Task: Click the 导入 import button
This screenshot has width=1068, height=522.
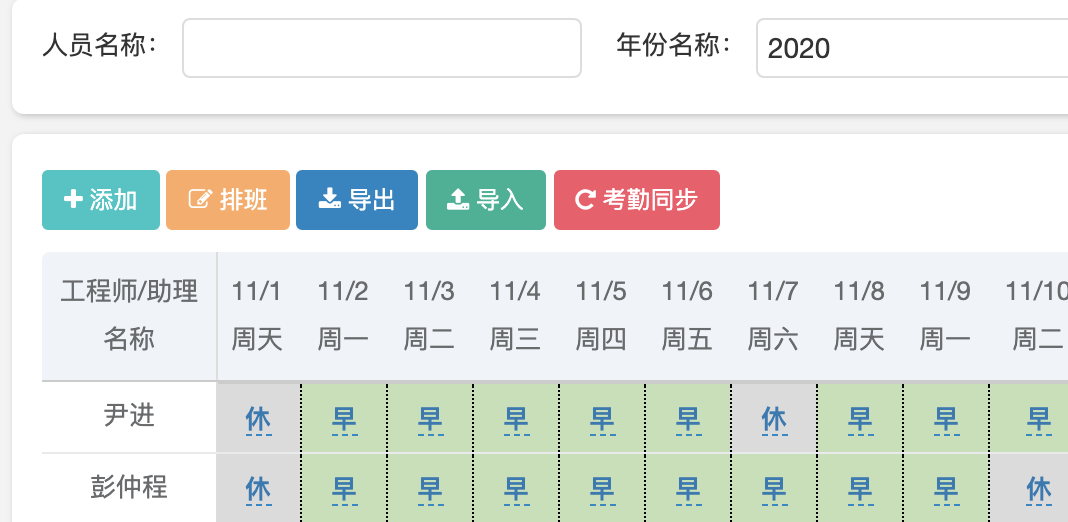Action: coord(485,200)
